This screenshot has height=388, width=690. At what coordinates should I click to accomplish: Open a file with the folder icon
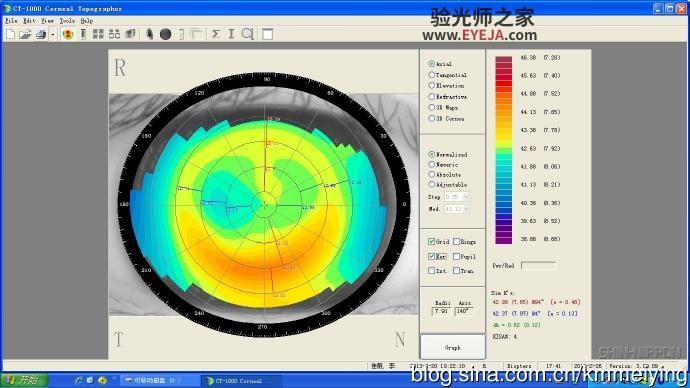click(25, 34)
